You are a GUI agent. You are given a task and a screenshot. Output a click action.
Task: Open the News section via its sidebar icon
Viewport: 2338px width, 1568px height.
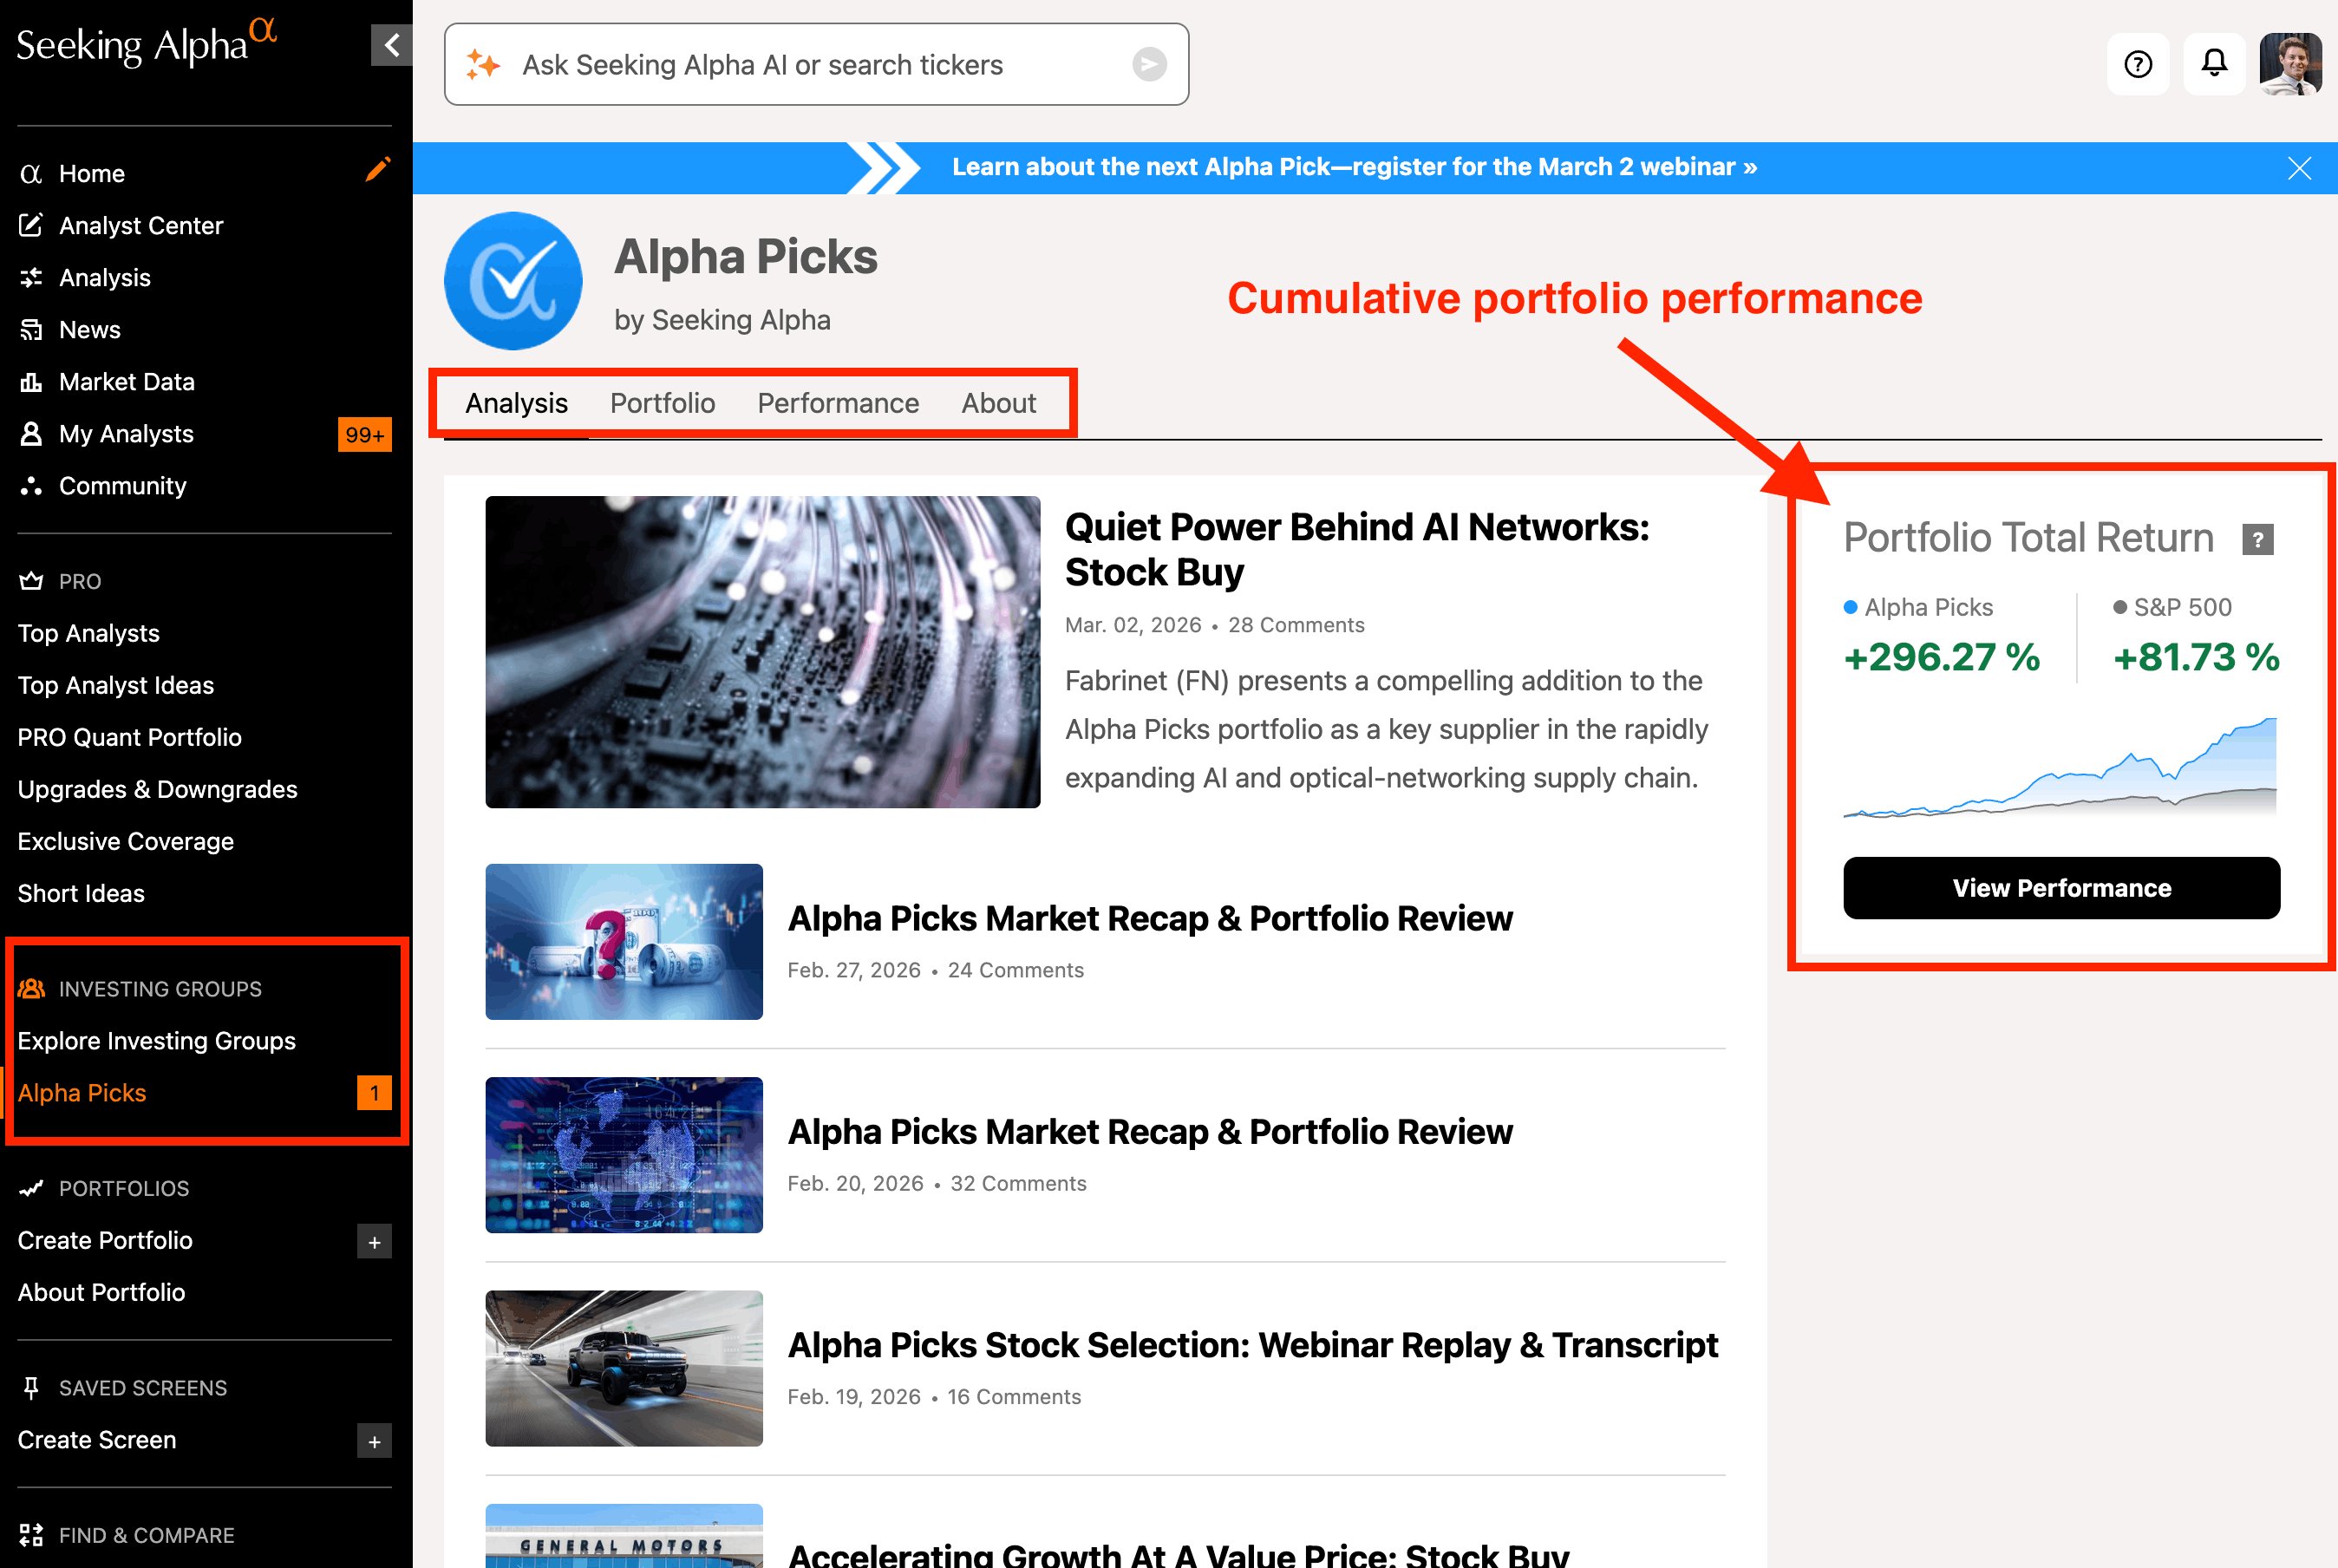click(x=31, y=329)
